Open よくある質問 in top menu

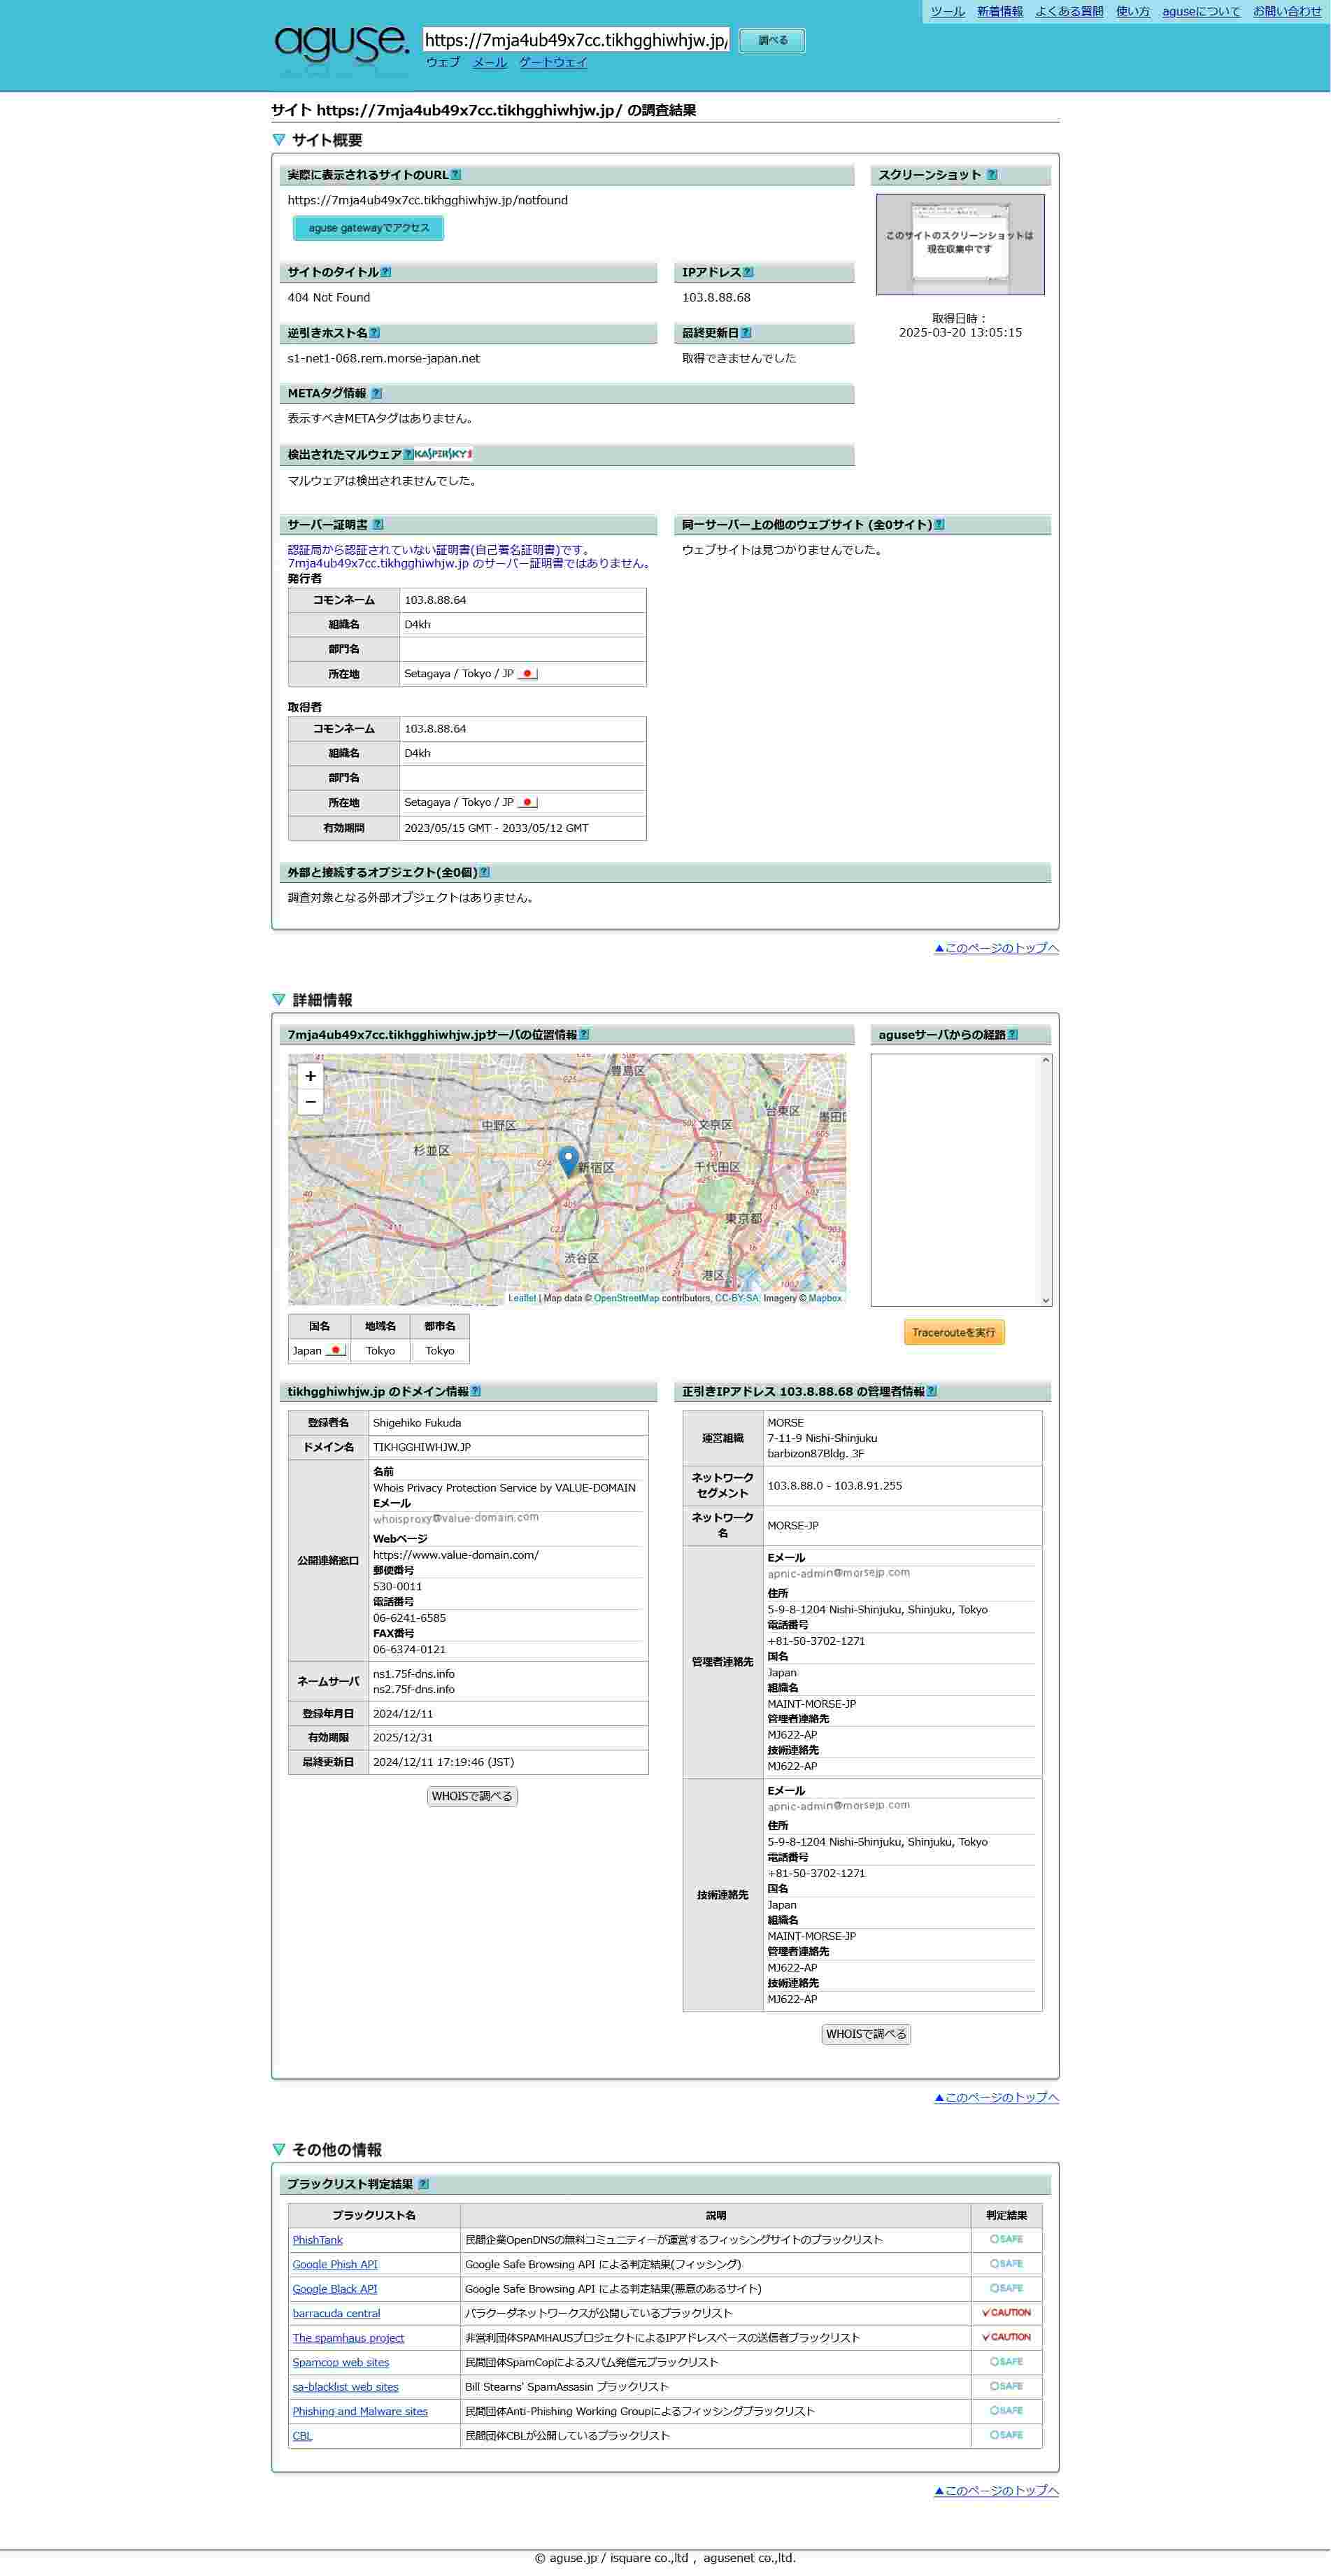click(1069, 12)
